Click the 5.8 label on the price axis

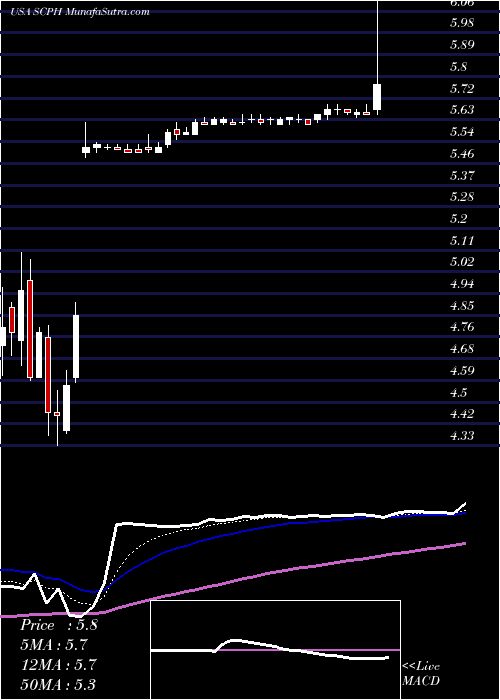[458, 67]
